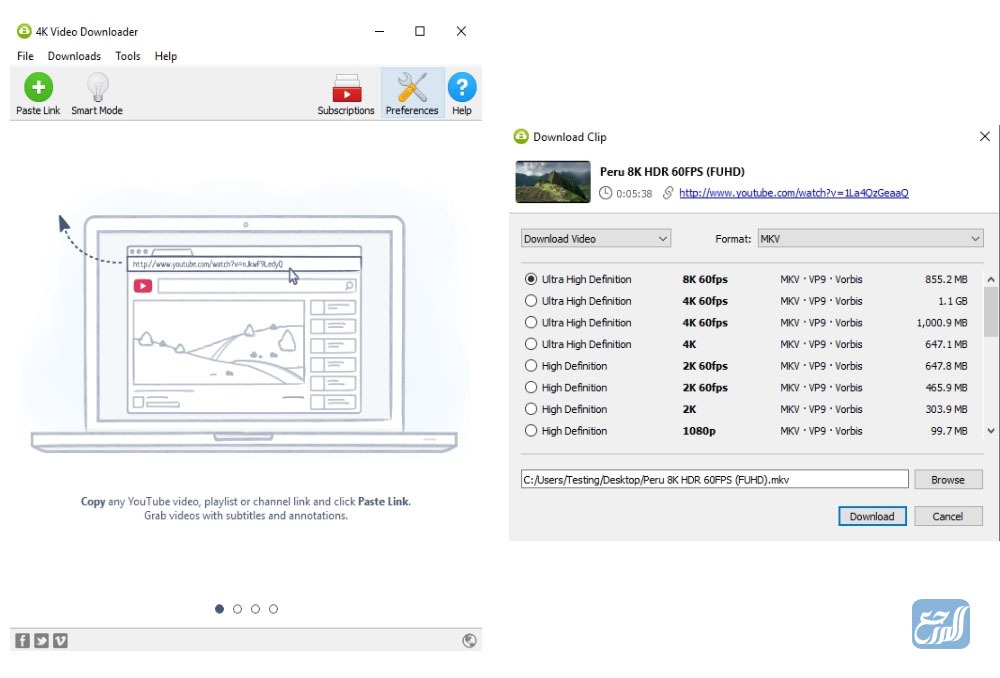Click the save path input field
The width and height of the screenshot is (1000, 678).
[x=713, y=479]
